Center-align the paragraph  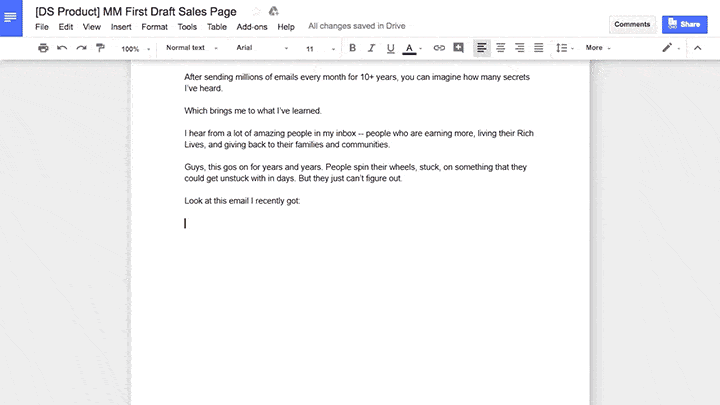tap(501, 48)
